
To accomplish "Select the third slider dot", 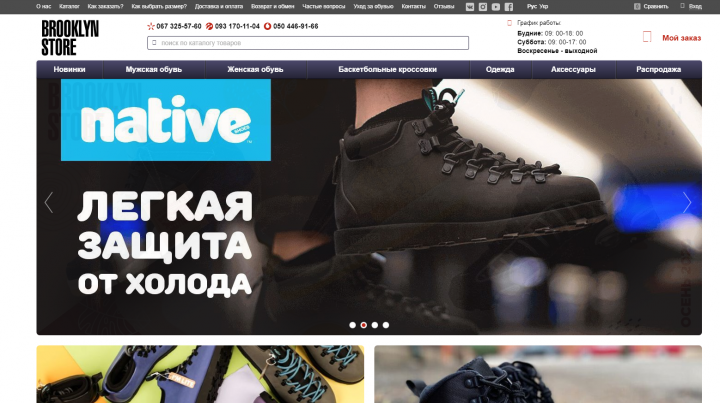I will pyautogui.click(x=375, y=325).
